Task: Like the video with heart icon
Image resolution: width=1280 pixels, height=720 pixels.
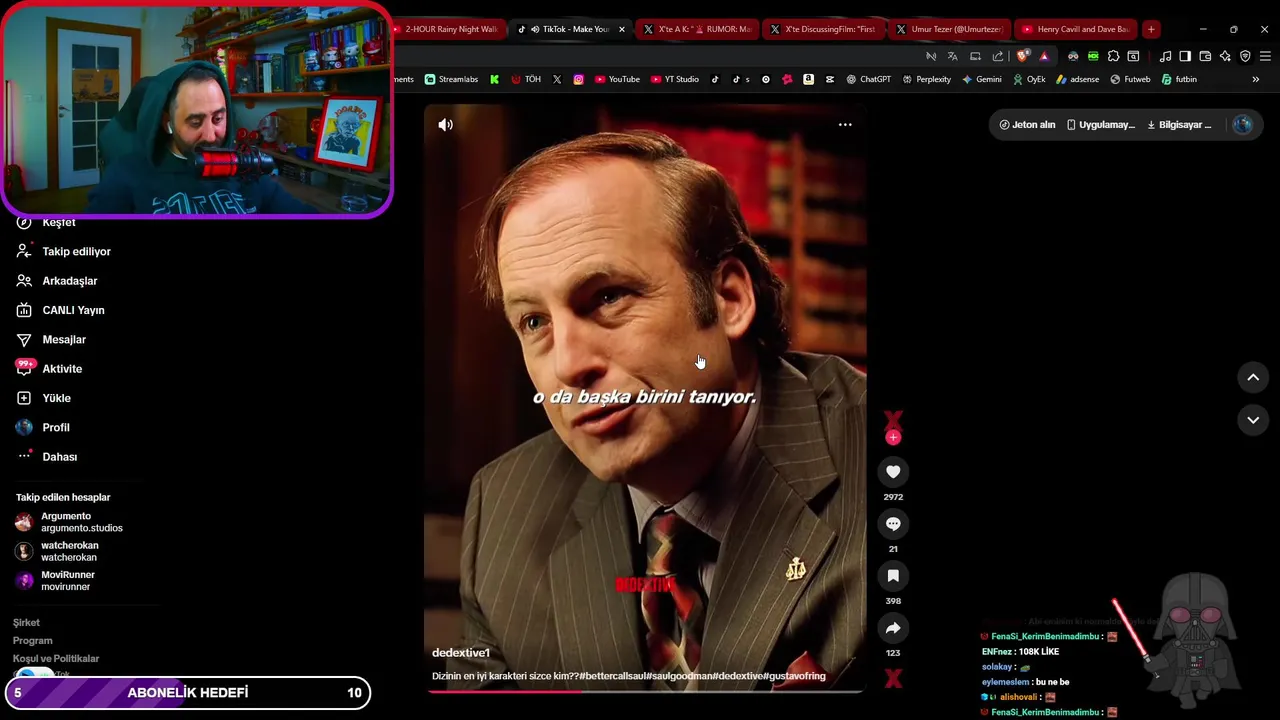Action: pyautogui.click(x=893, y=472)
